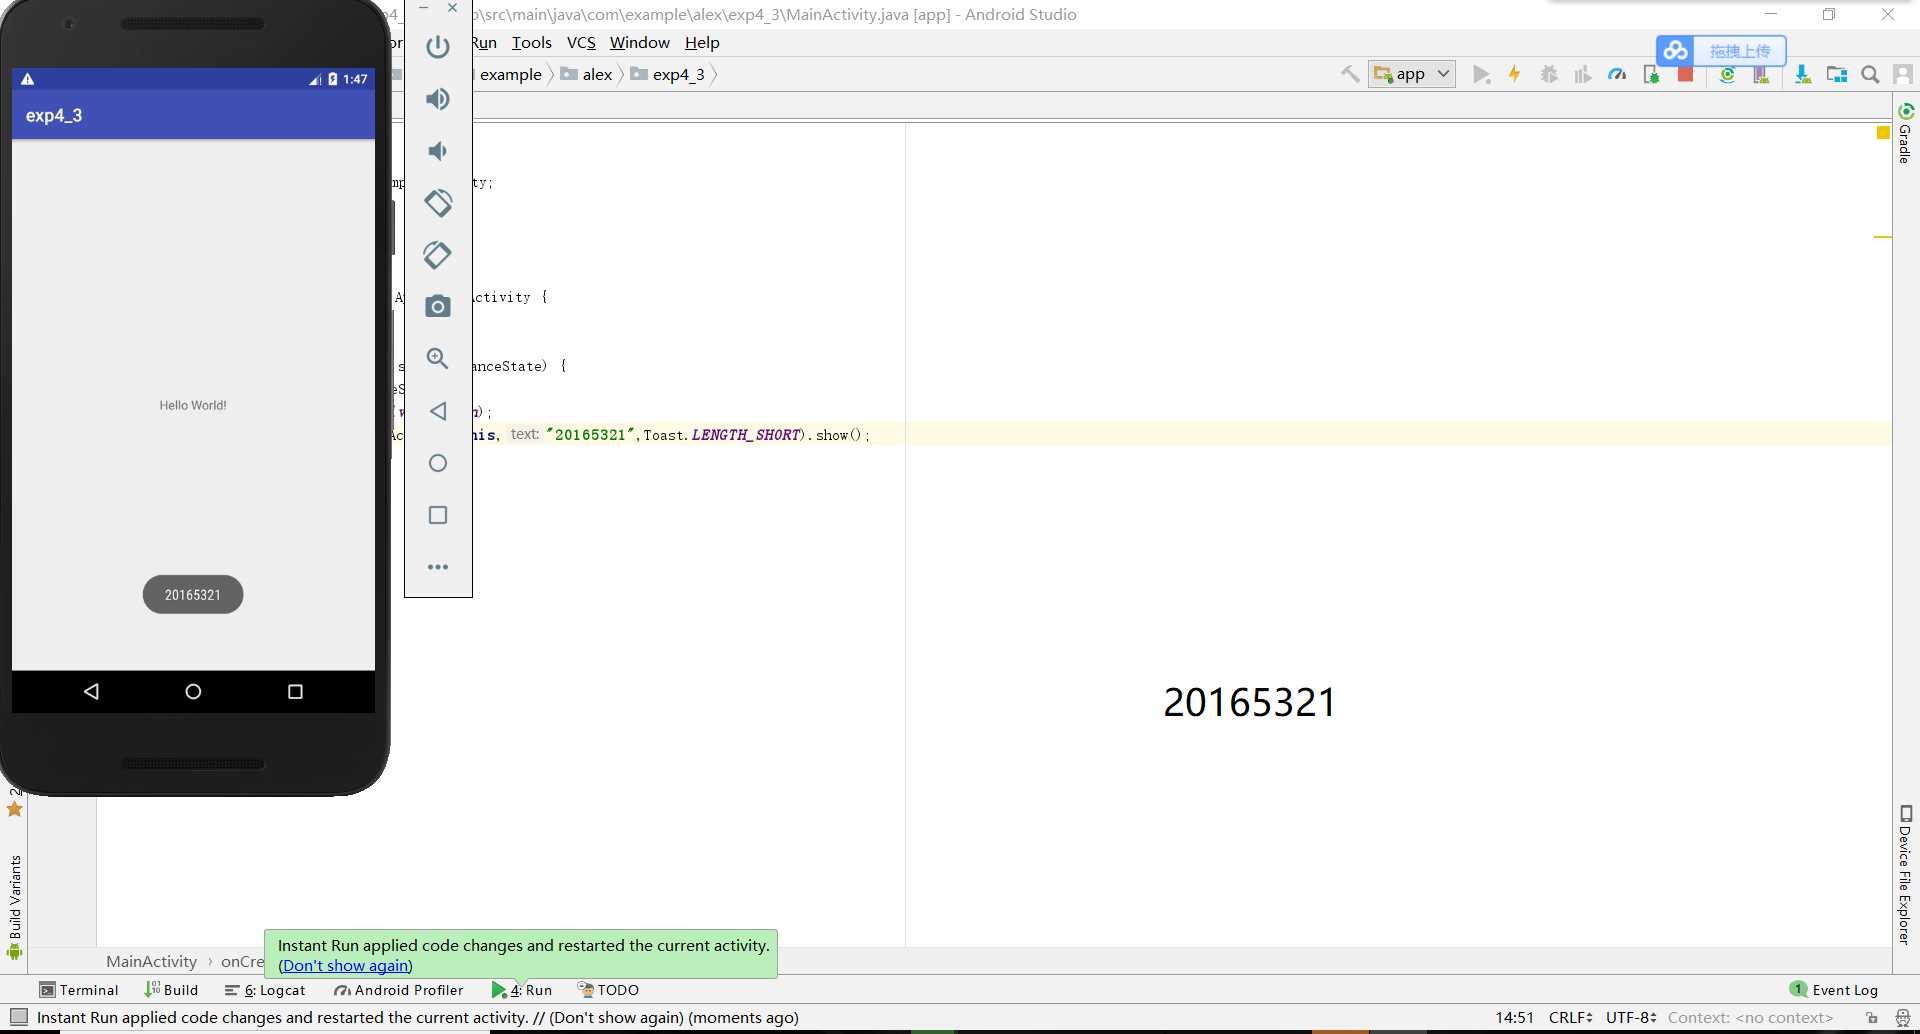Click the CRLF line separator selector
Image resolution: width=1920 pixels, height=1034 pixels.
[x=1570, y=1017]
